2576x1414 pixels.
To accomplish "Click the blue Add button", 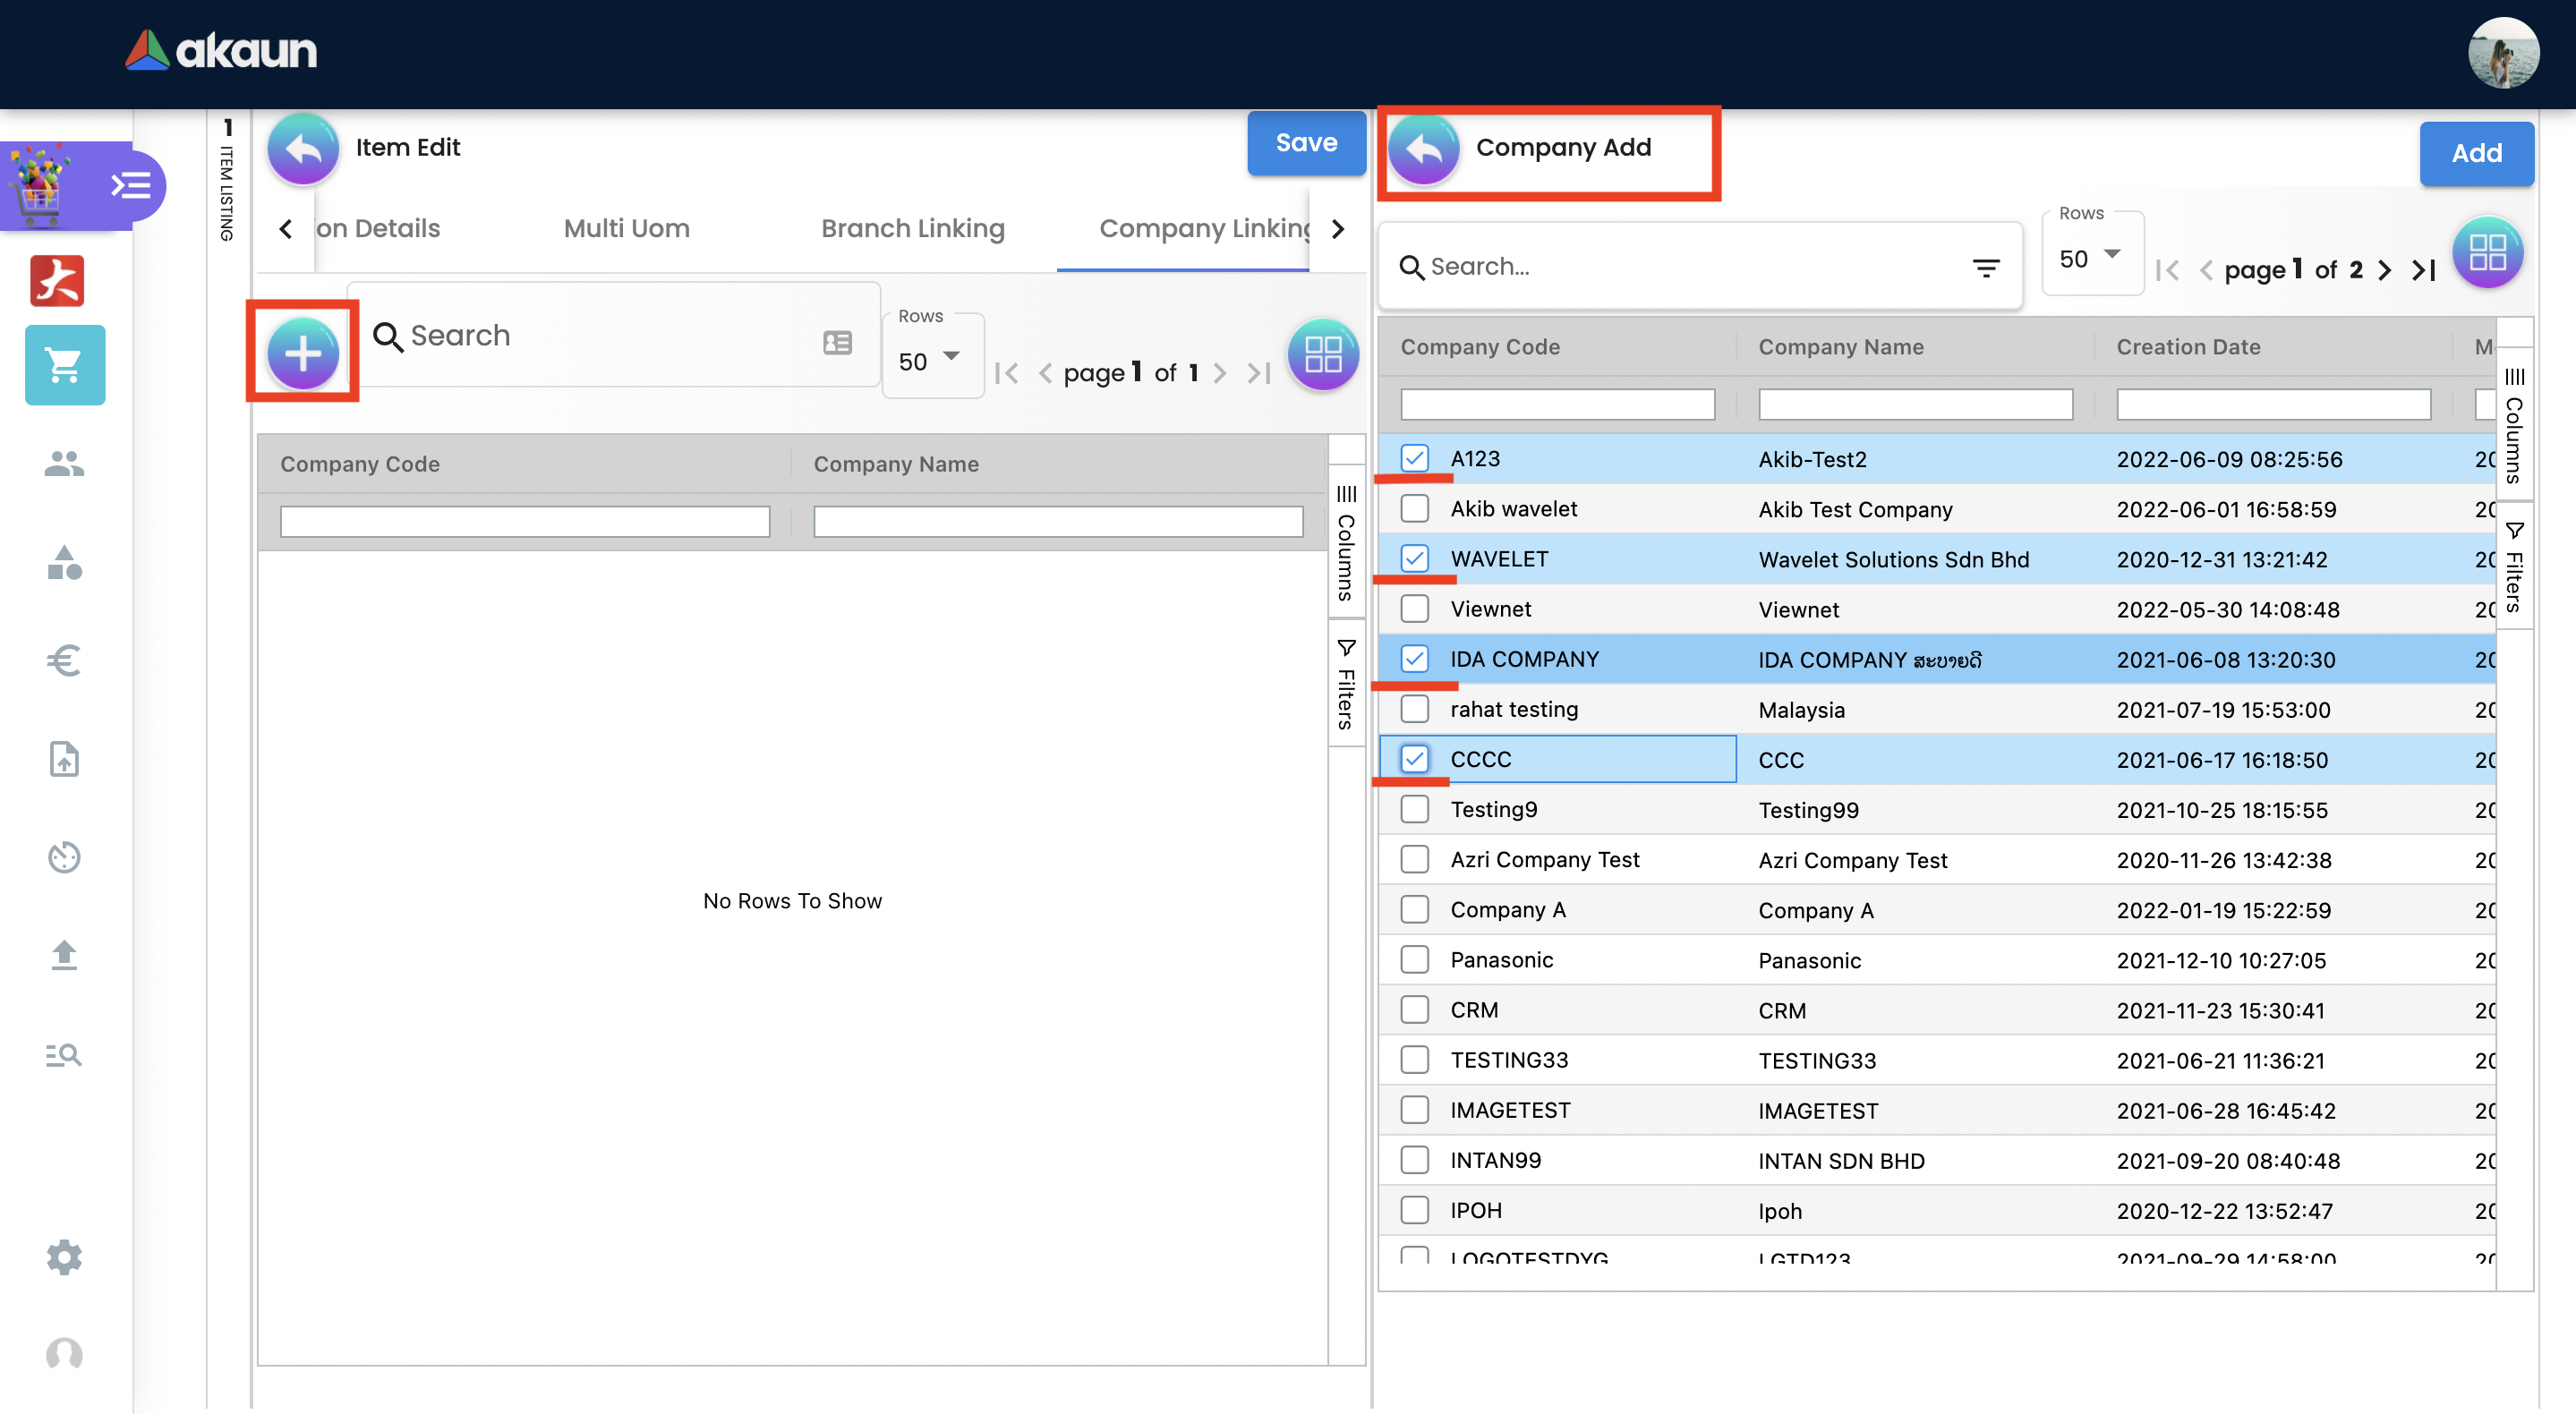I will (x=2475, y=153).
